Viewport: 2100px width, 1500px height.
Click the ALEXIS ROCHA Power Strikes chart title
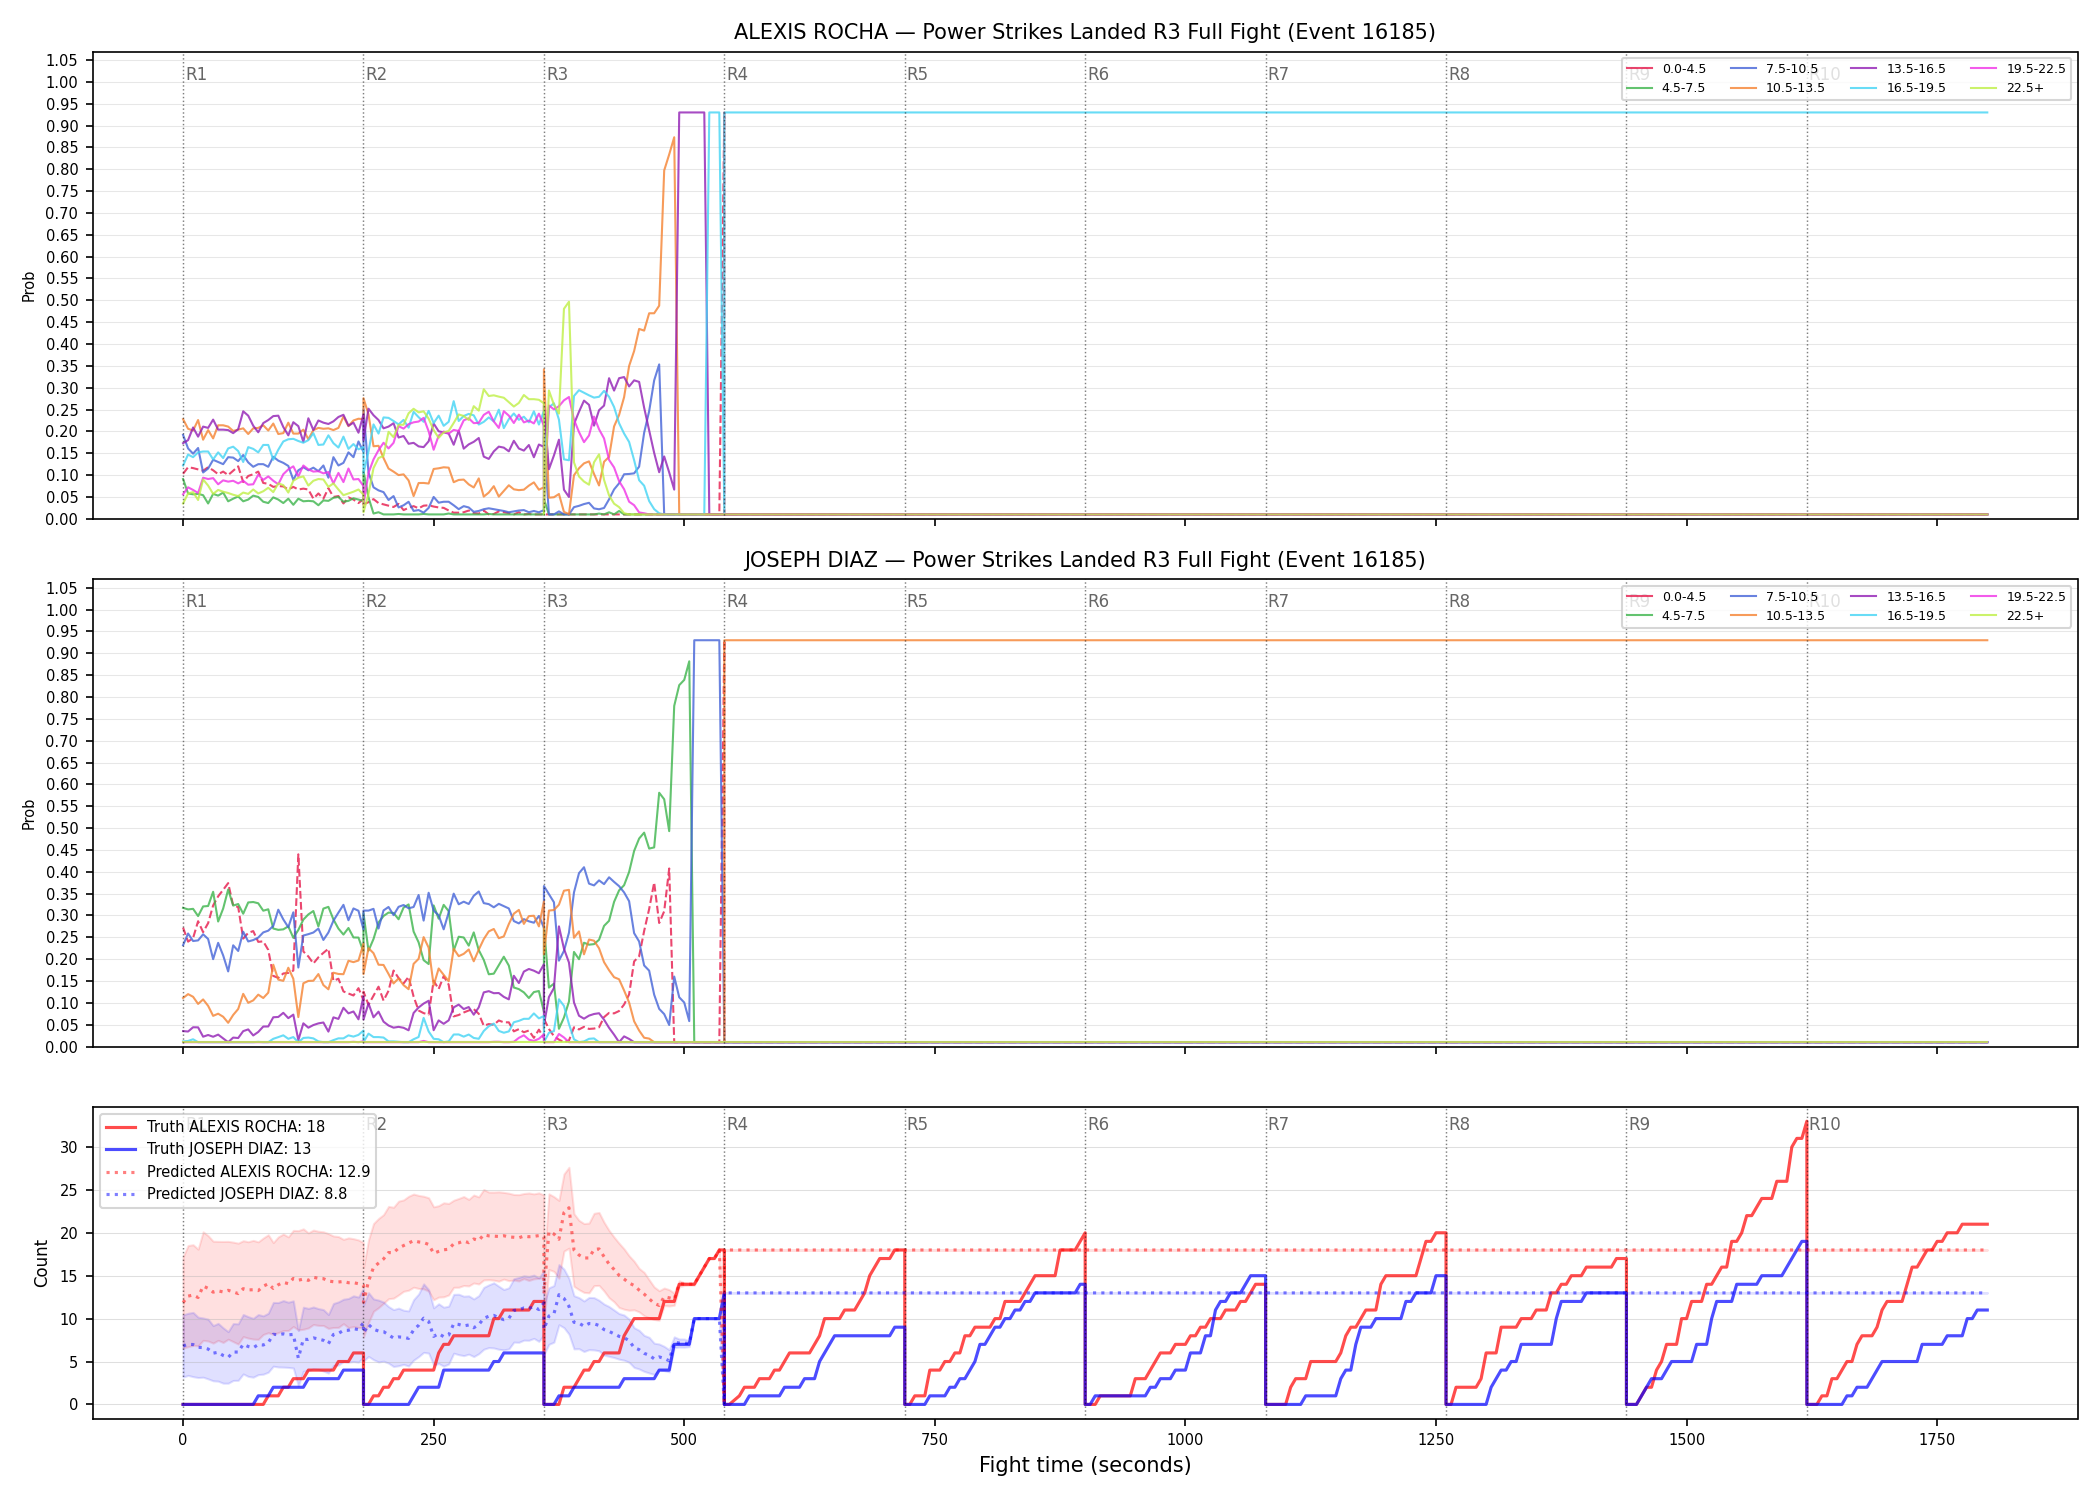pyautogui.click(x=1084, y=32)
